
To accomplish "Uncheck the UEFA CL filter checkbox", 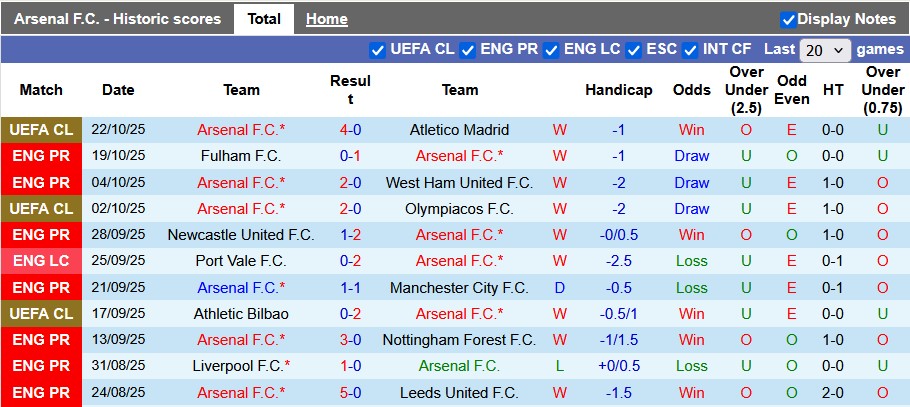I will click(x=377, y=49).
